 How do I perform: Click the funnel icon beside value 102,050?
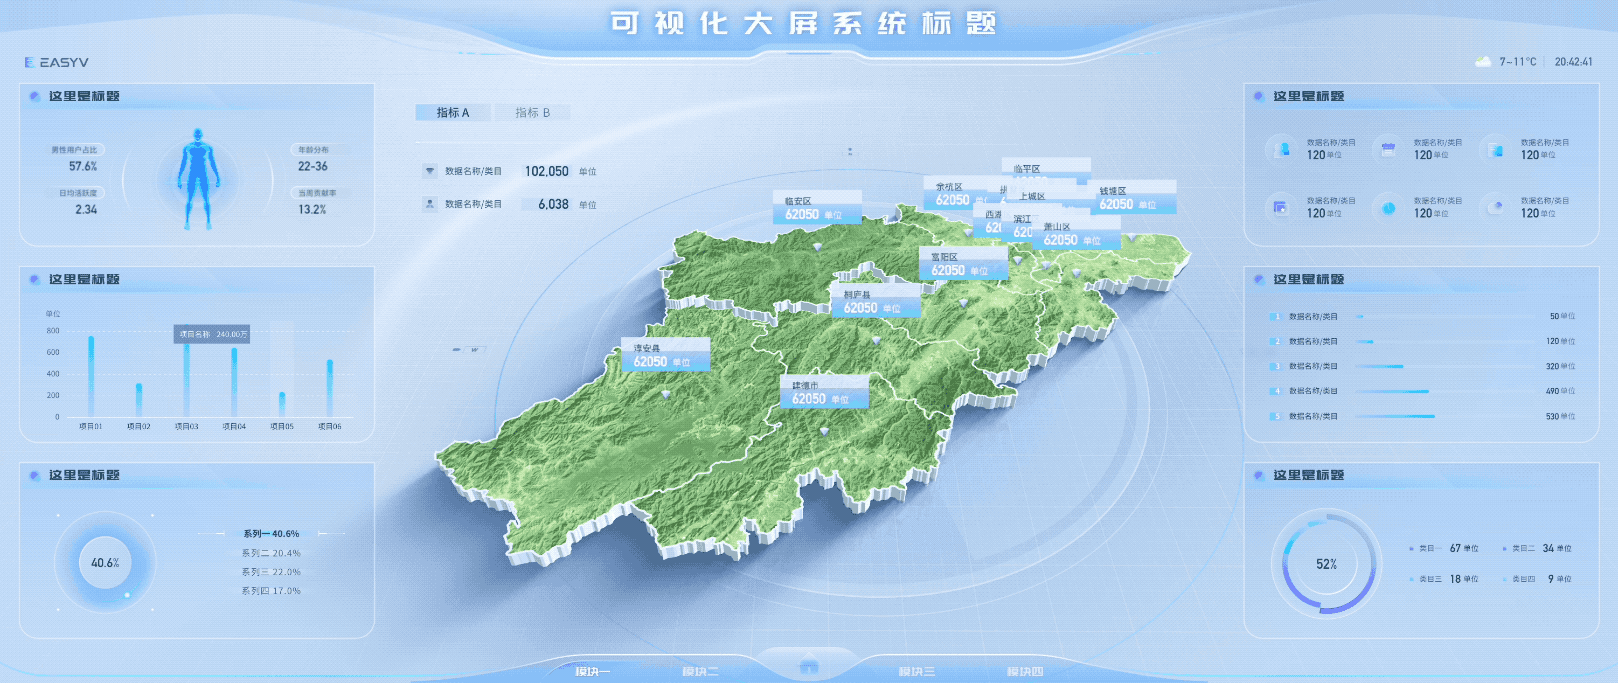click(x=429, y=171)
